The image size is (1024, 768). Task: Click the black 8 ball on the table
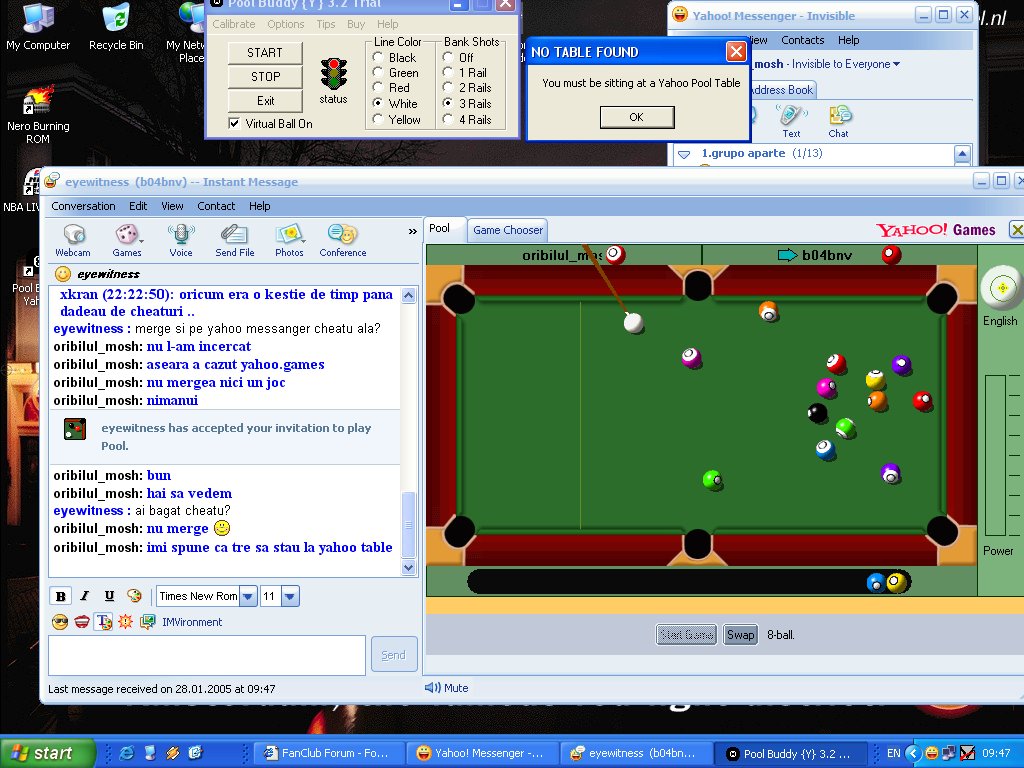coord(818,413)
